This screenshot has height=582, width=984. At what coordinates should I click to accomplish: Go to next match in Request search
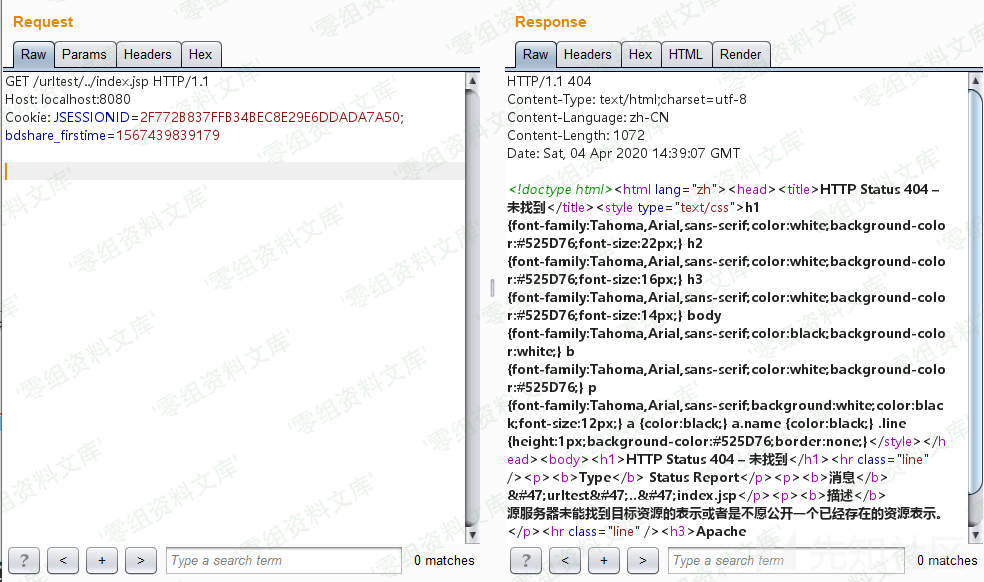pyautogui.click(x=141, y=561)
